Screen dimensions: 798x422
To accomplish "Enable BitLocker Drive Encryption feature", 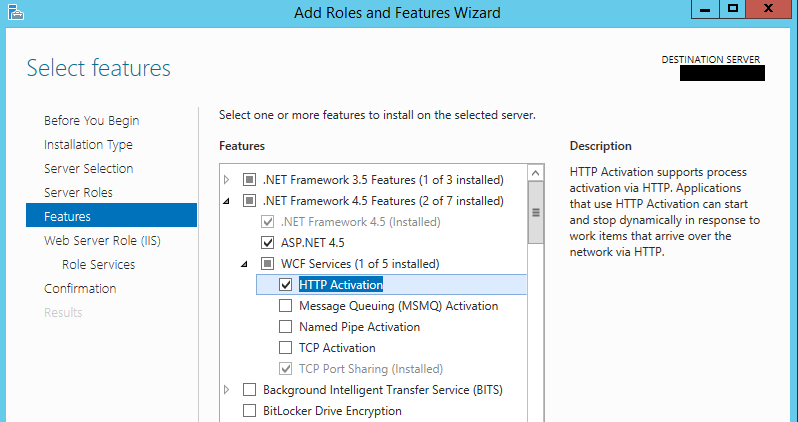I will tap(249, 411).
